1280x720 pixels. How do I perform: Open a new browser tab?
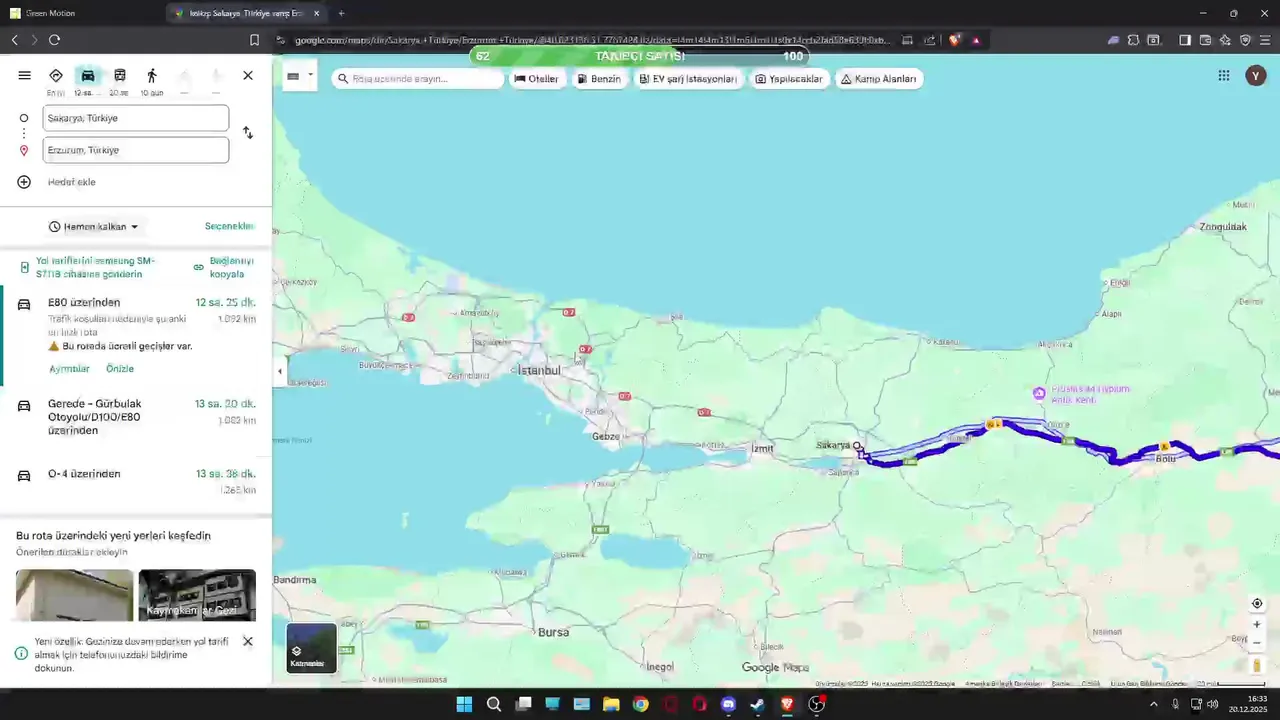pos(341,13)
